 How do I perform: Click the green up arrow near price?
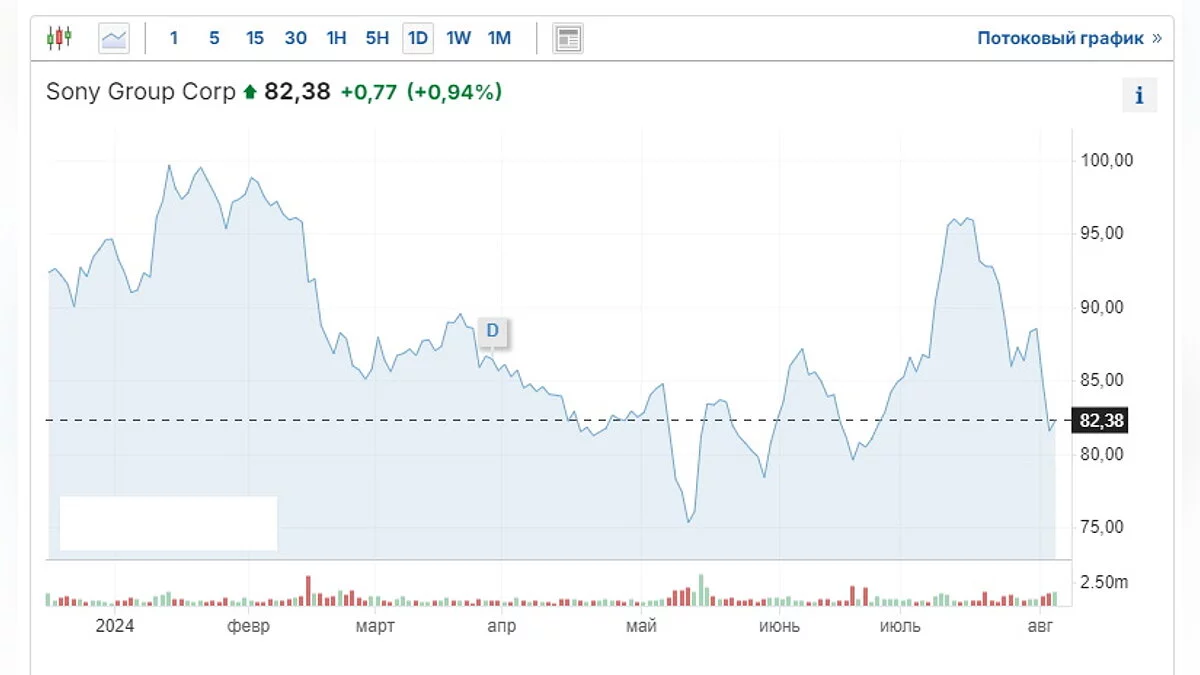point(250,93)
